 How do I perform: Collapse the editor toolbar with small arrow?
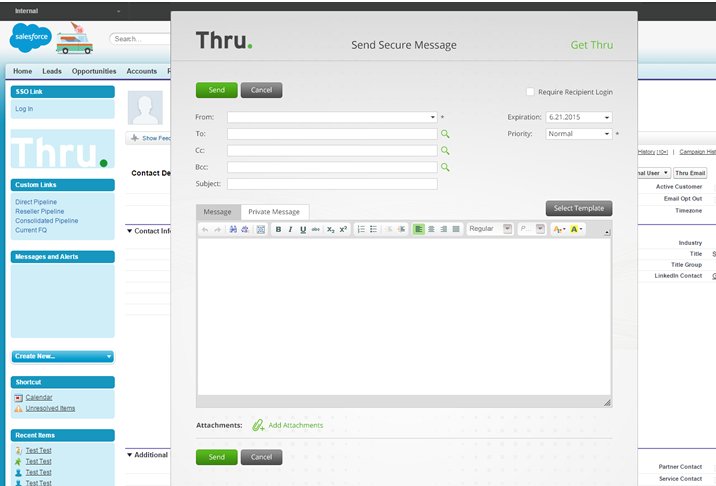607,232
